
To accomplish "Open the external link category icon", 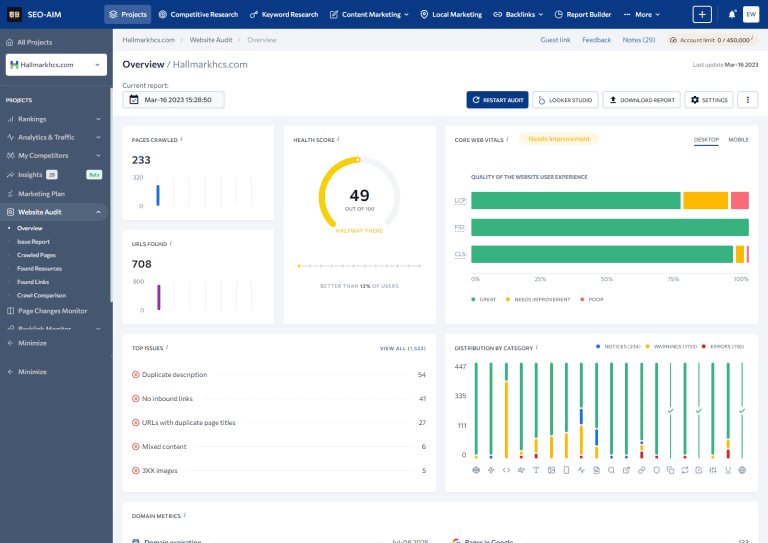I will [x=626, y=470].
